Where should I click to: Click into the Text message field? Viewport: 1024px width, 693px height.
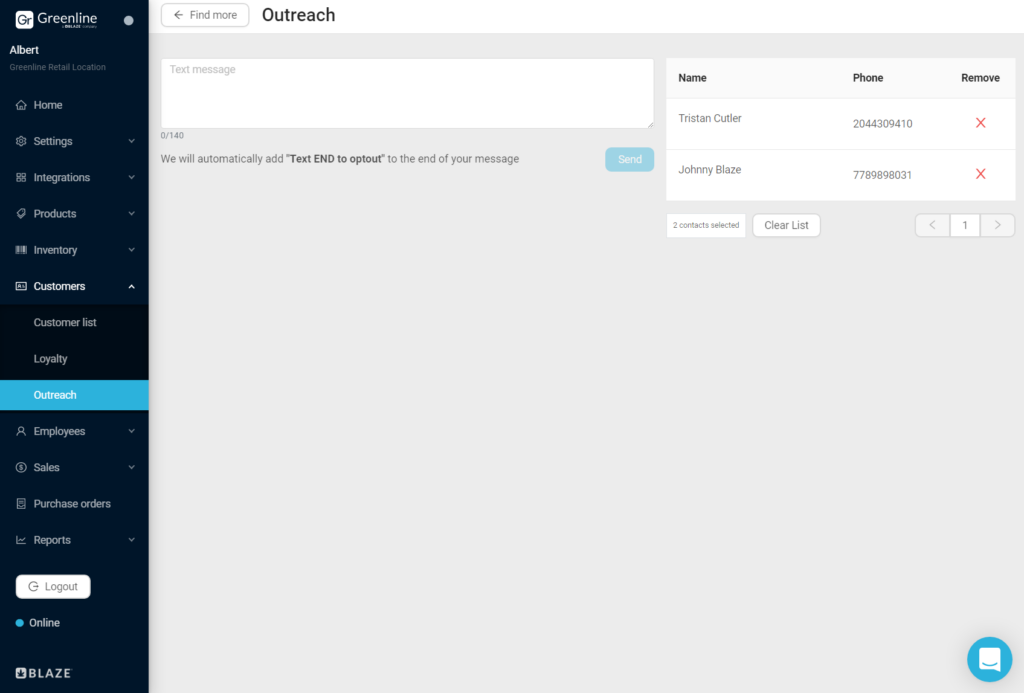coord(407,93)
